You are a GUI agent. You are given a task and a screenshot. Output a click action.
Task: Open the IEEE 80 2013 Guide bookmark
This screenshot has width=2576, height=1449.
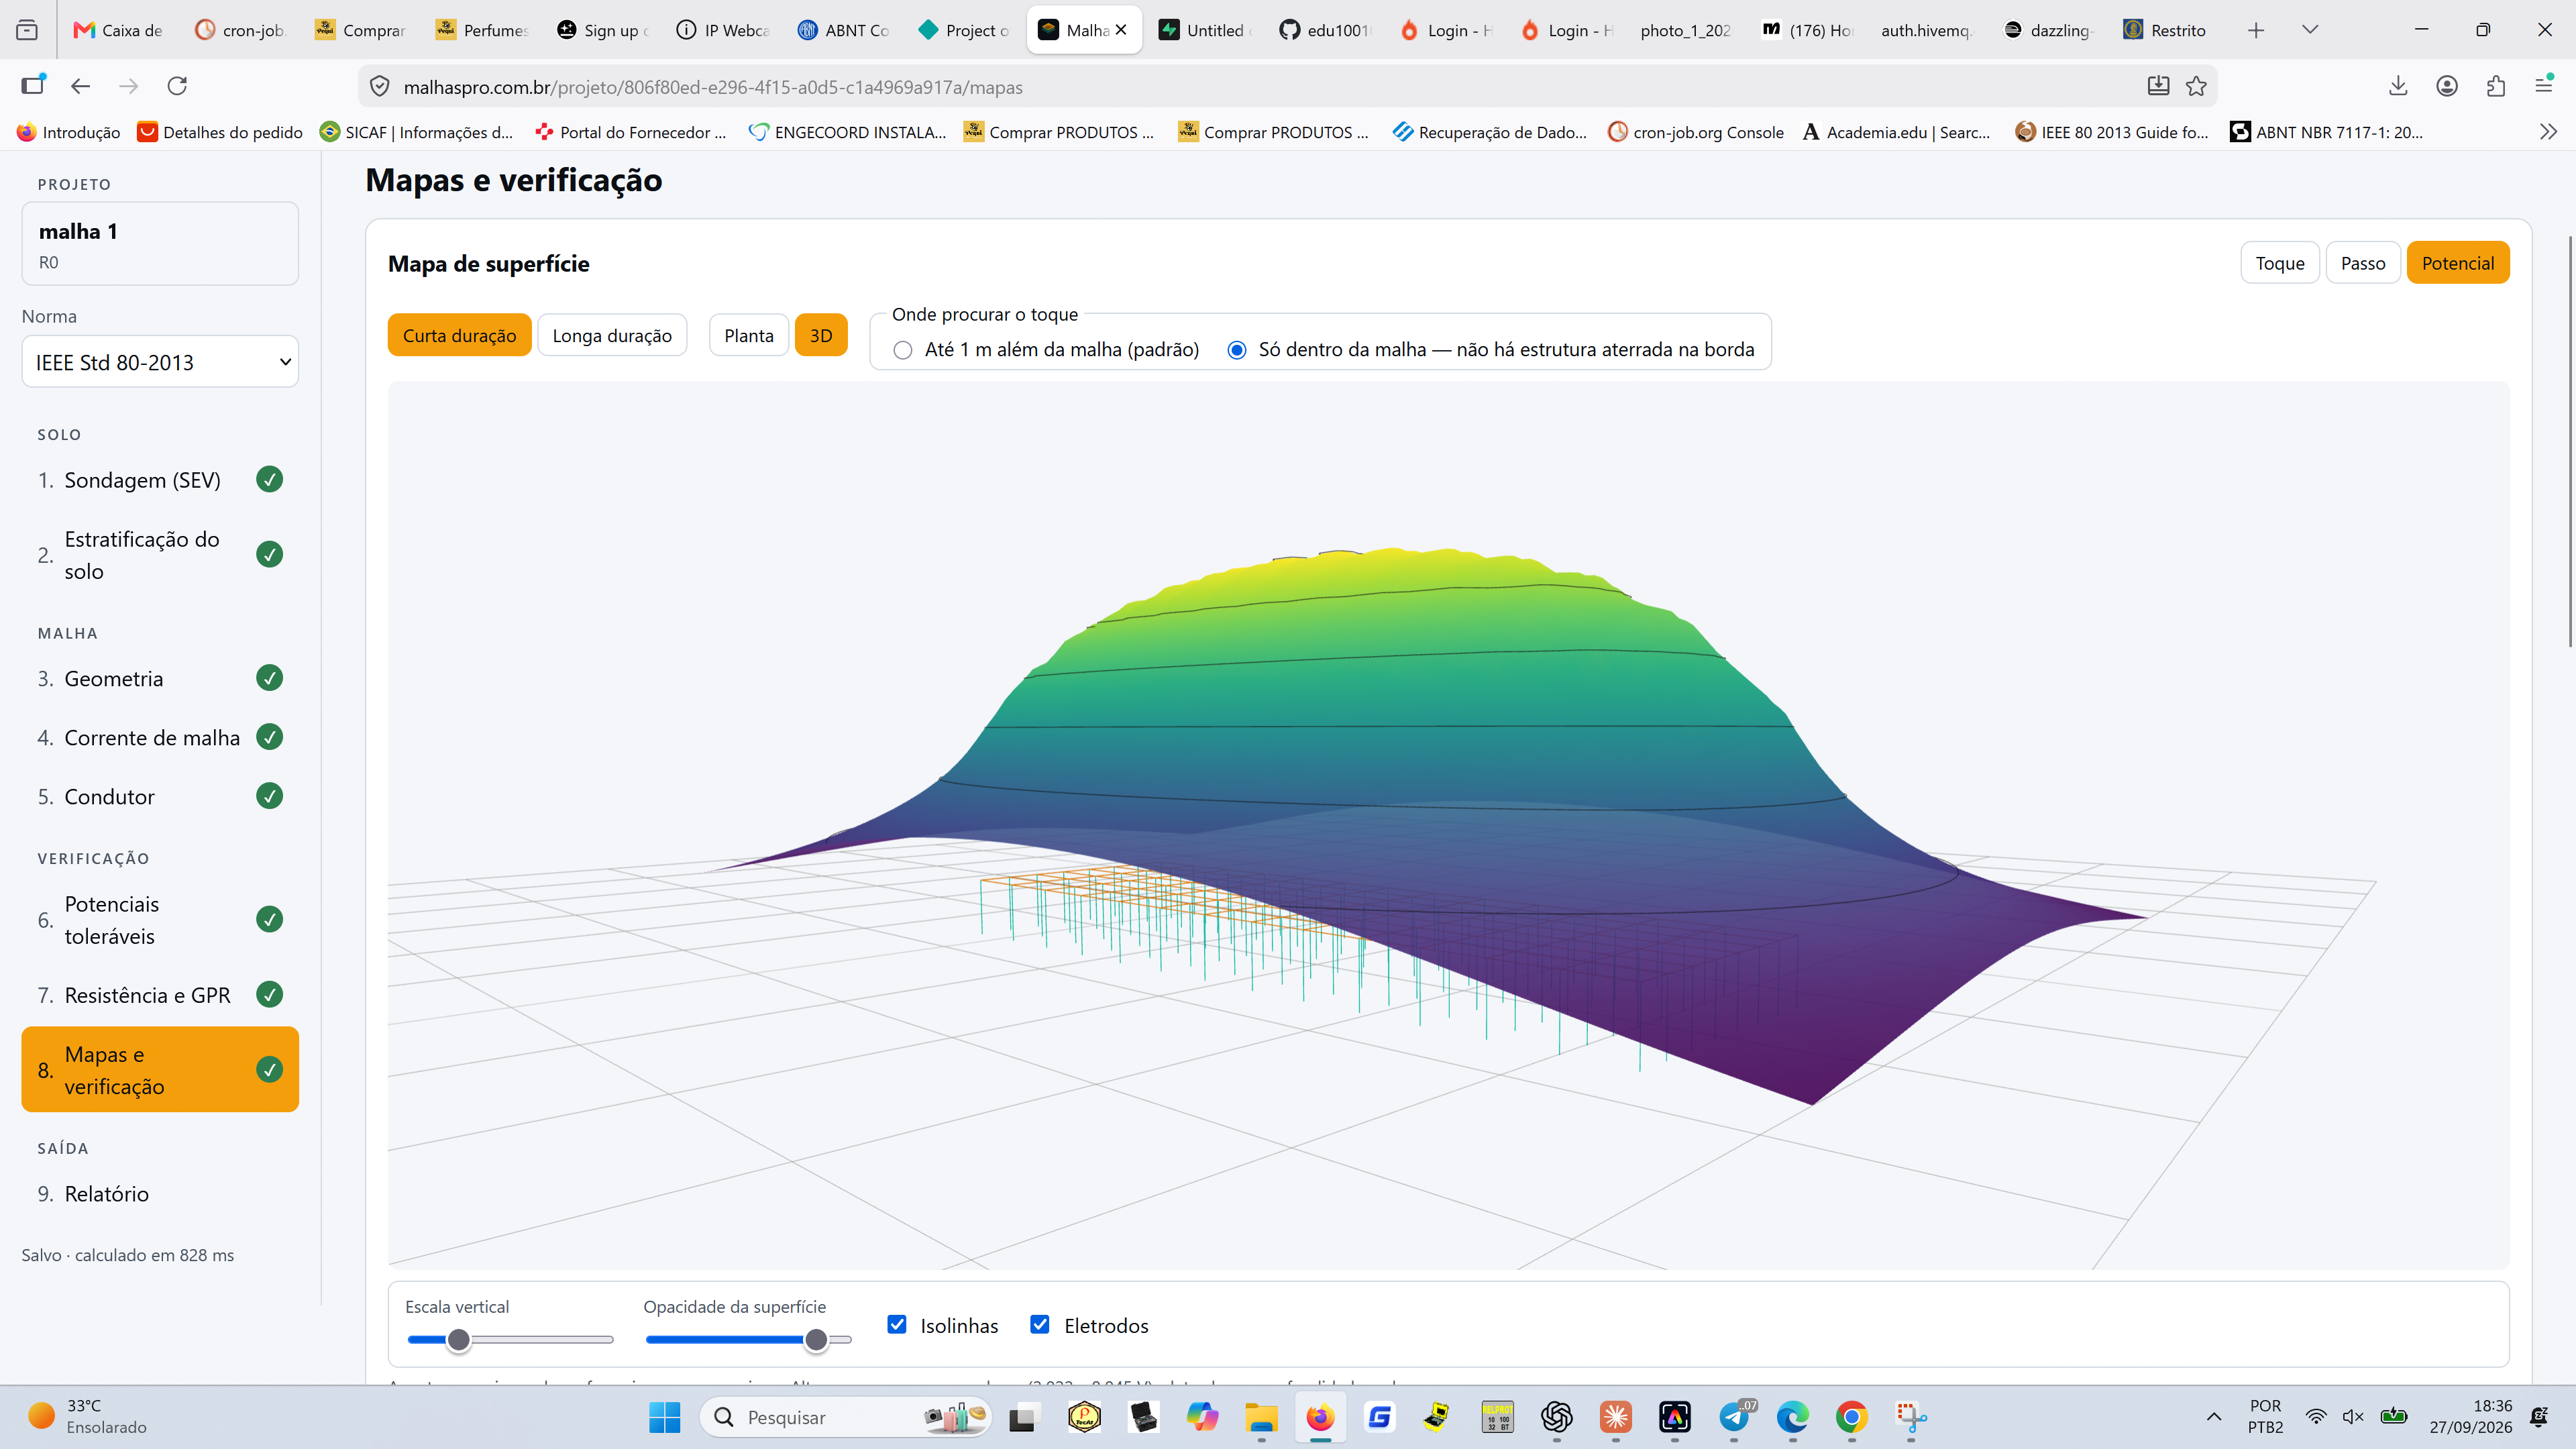coord(2112,132)
